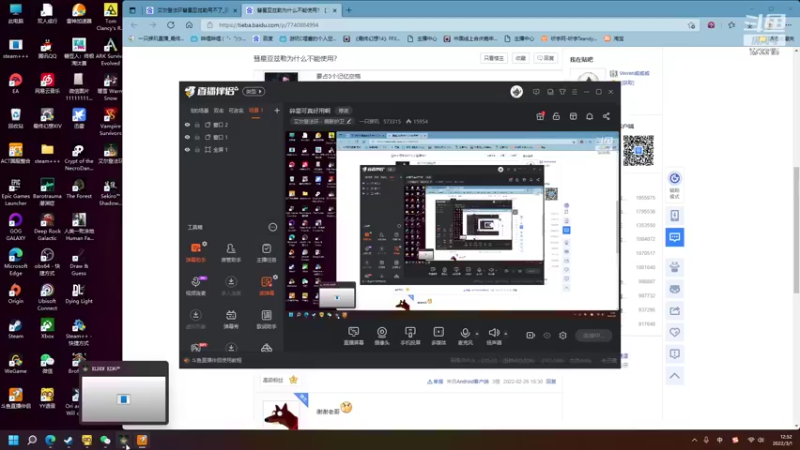Add a new scene with plus button
800x450 pixels.
point(277,110)
